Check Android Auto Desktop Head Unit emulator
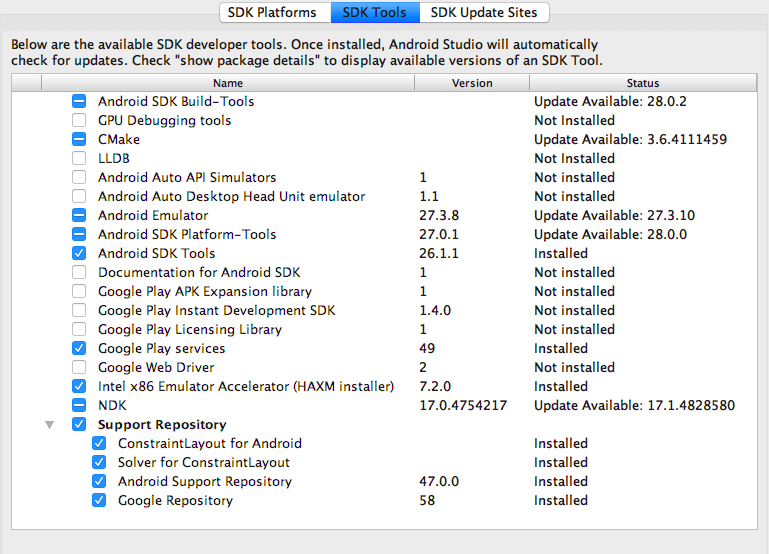 point(79,196)
